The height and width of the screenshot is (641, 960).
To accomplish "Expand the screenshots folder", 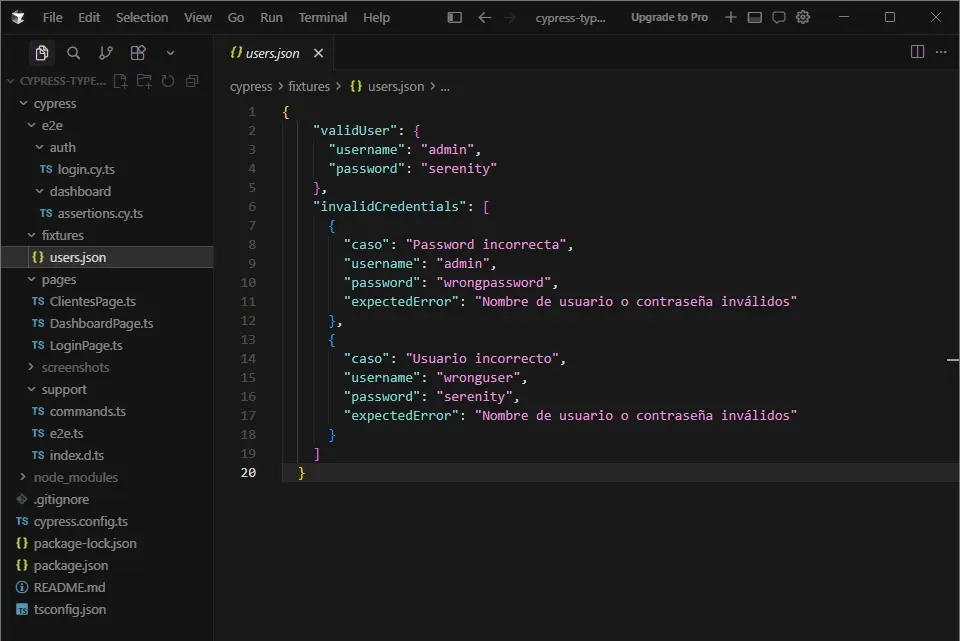I will [75, 367].
